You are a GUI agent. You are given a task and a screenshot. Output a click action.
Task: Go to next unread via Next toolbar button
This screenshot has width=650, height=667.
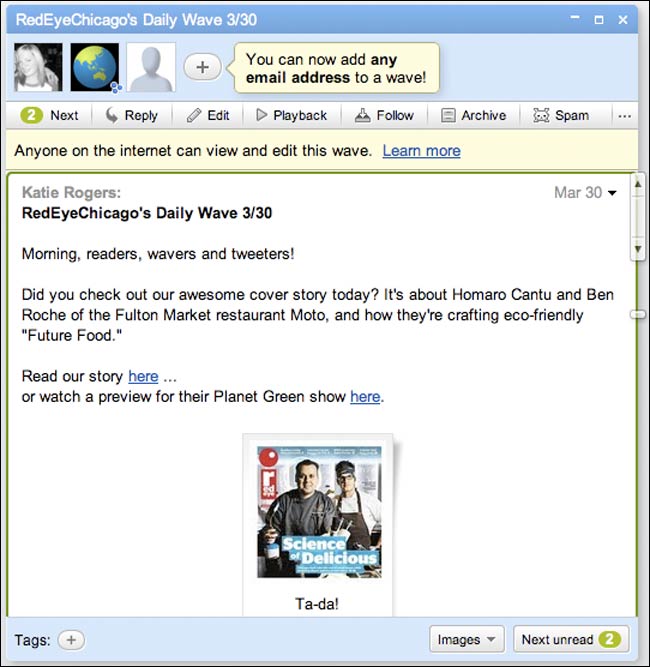point(50,115)
